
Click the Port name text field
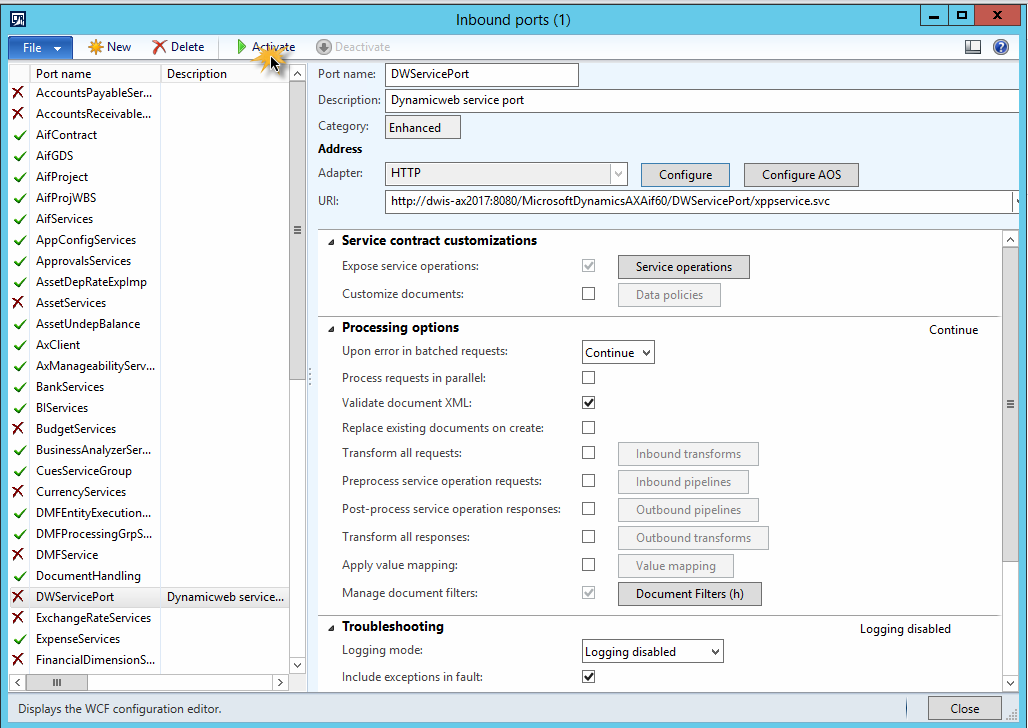click(x=481, y=75)
